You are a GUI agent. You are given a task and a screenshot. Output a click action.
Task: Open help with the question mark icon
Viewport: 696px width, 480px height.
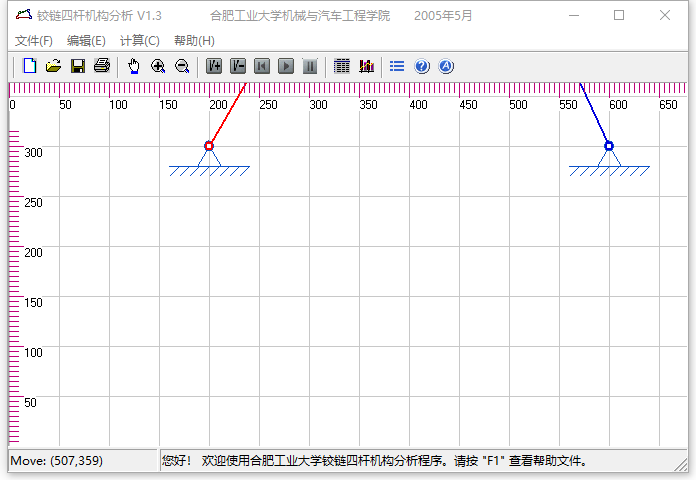pyautogui.click(x=422, y=66)
